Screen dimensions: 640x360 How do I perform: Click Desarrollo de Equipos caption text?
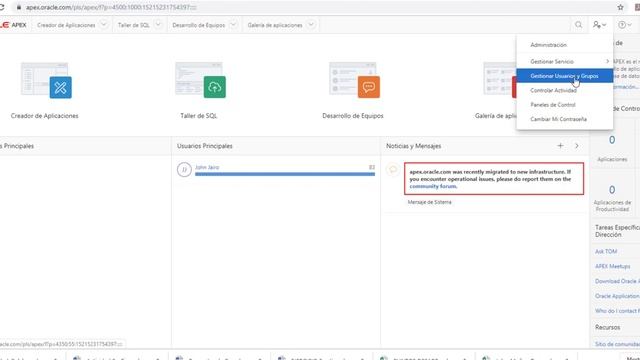[x=353, y=116]
